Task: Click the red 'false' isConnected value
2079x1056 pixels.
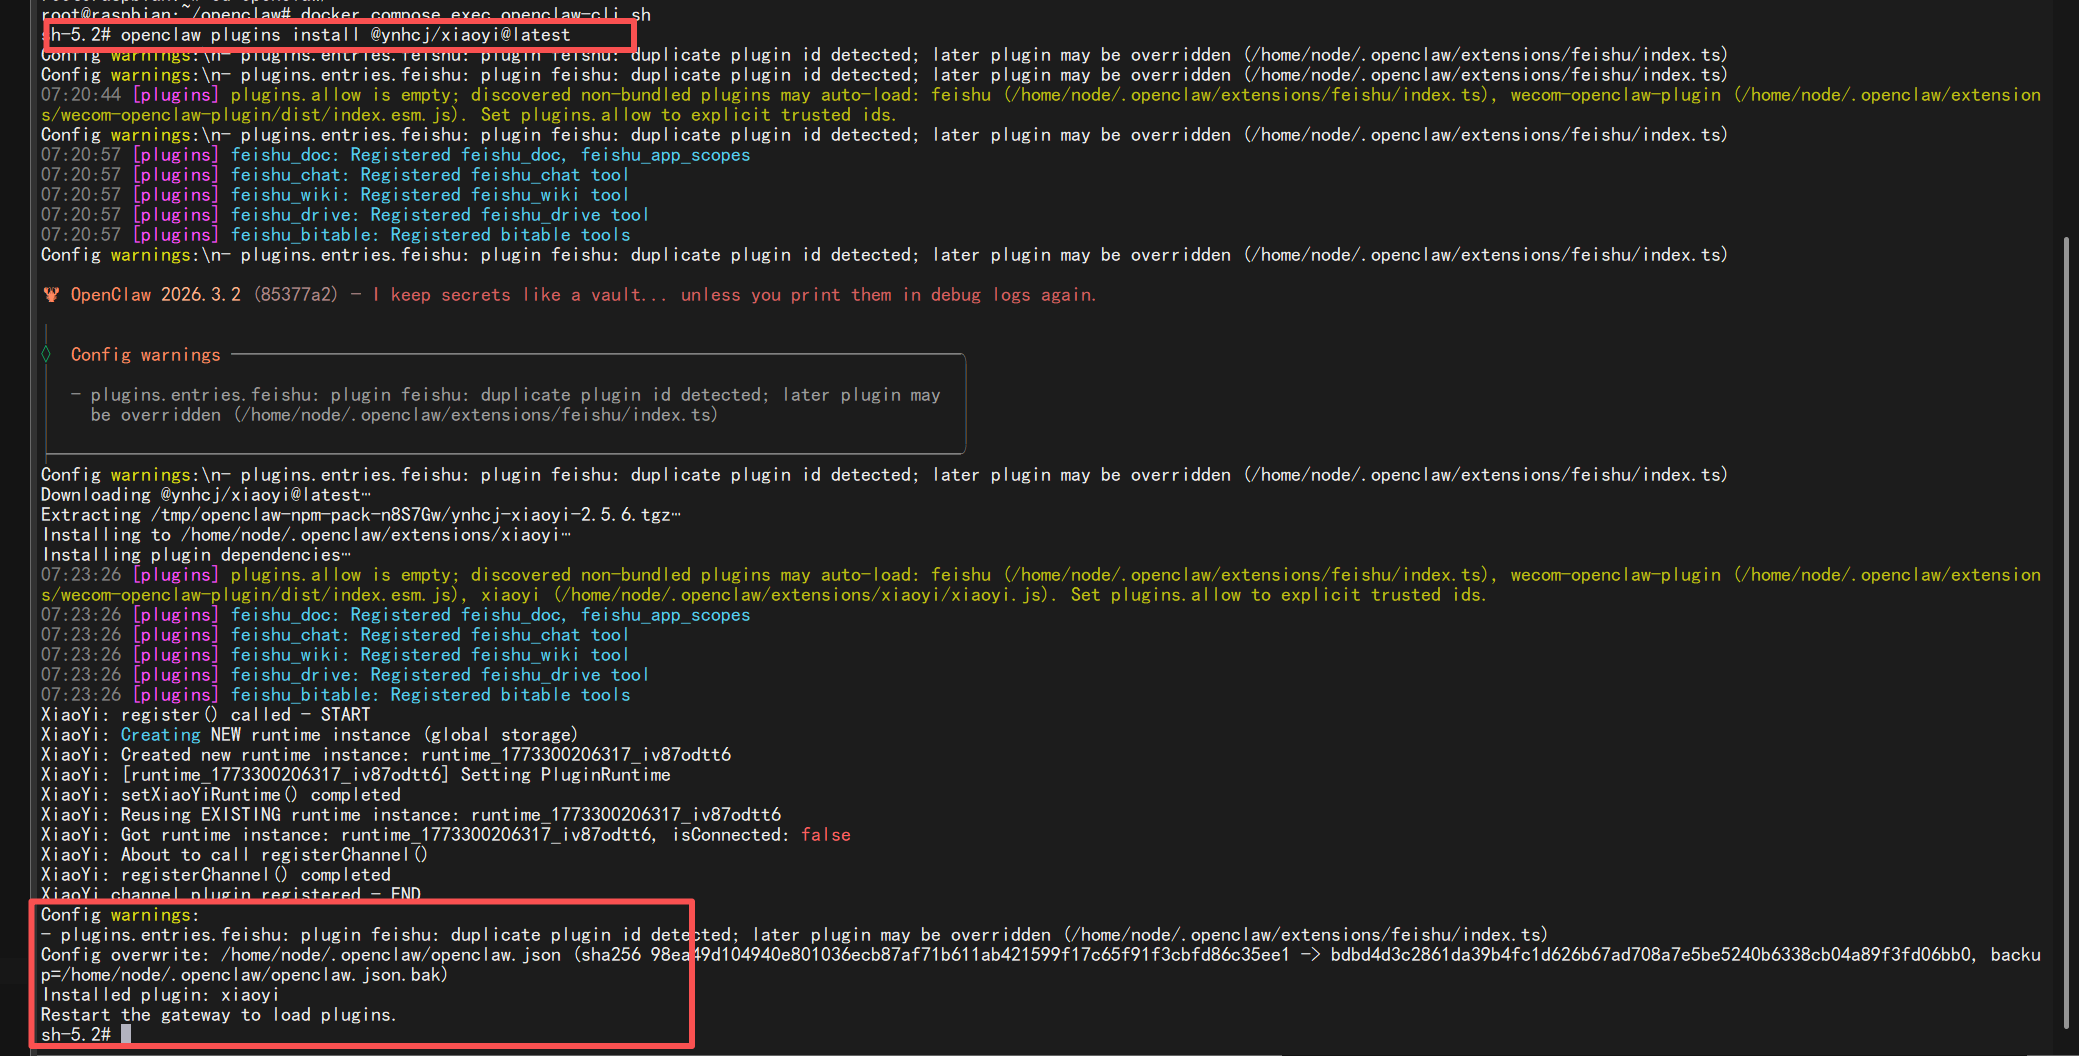Action: click(825, 835)
